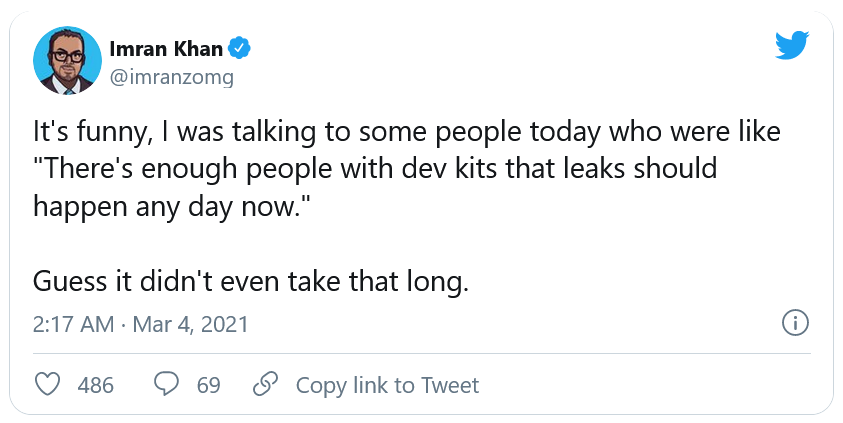Viewport: 843px width, 423px height.
Task: Click the reply speech bubble icon
Action: pos(166,385)
